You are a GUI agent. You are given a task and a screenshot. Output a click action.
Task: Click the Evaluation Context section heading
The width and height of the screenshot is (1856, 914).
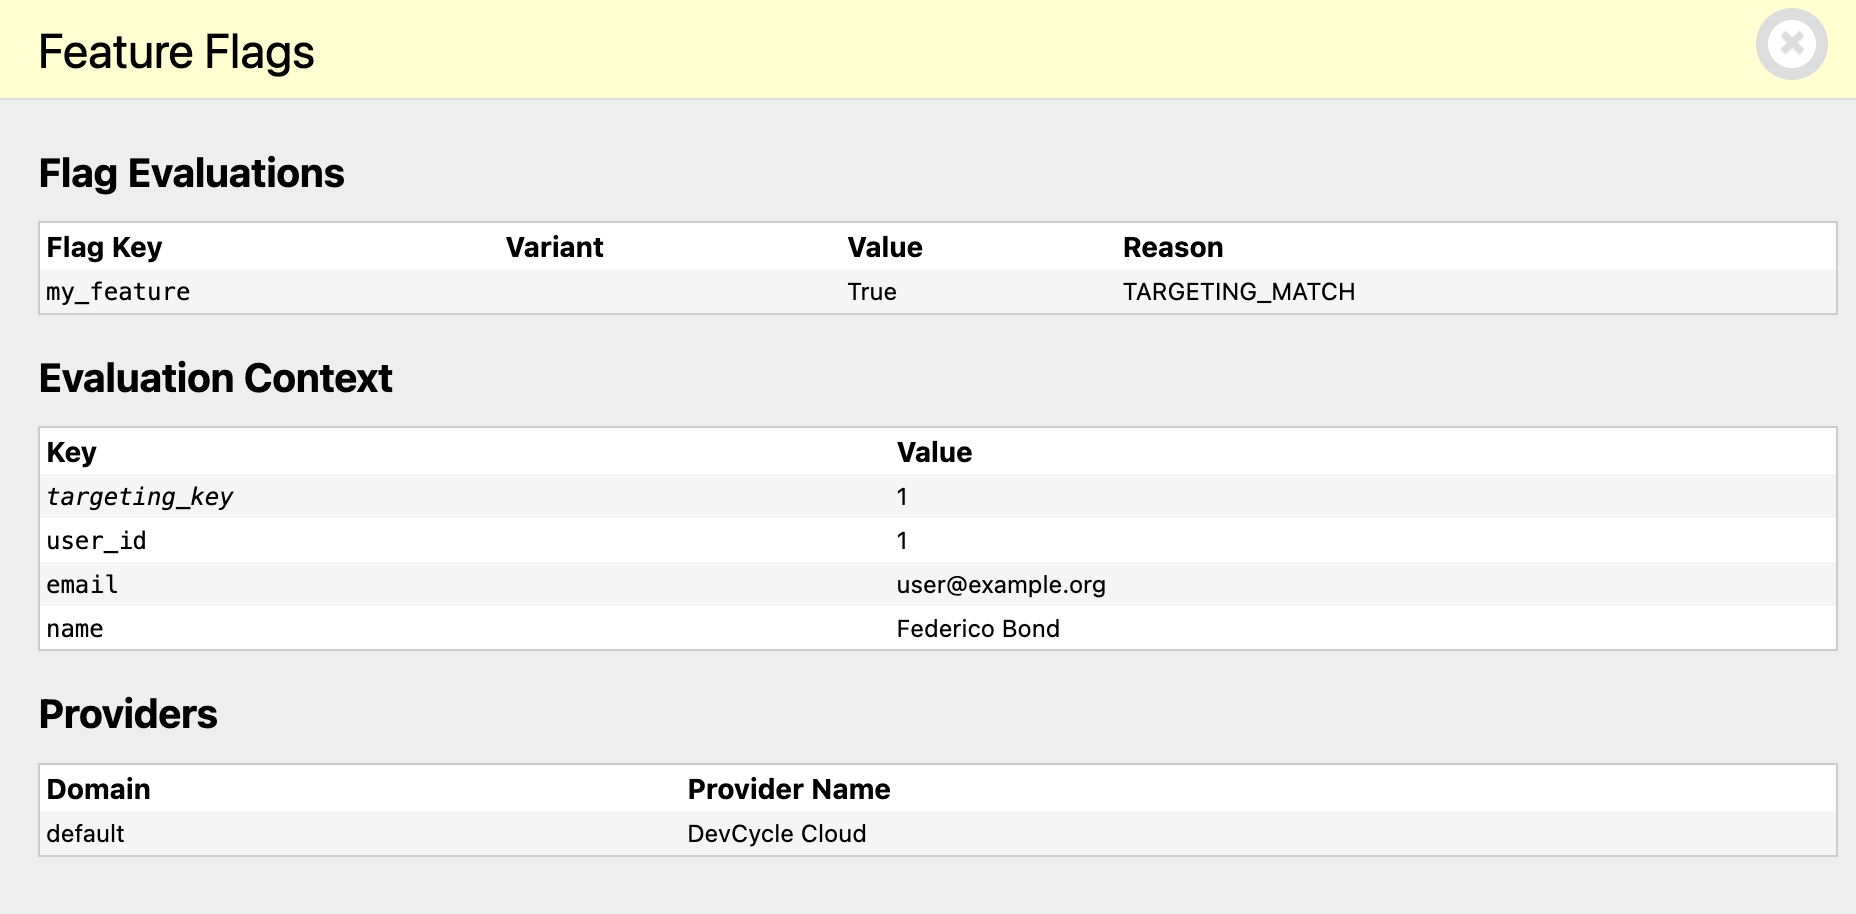point(215,378)
